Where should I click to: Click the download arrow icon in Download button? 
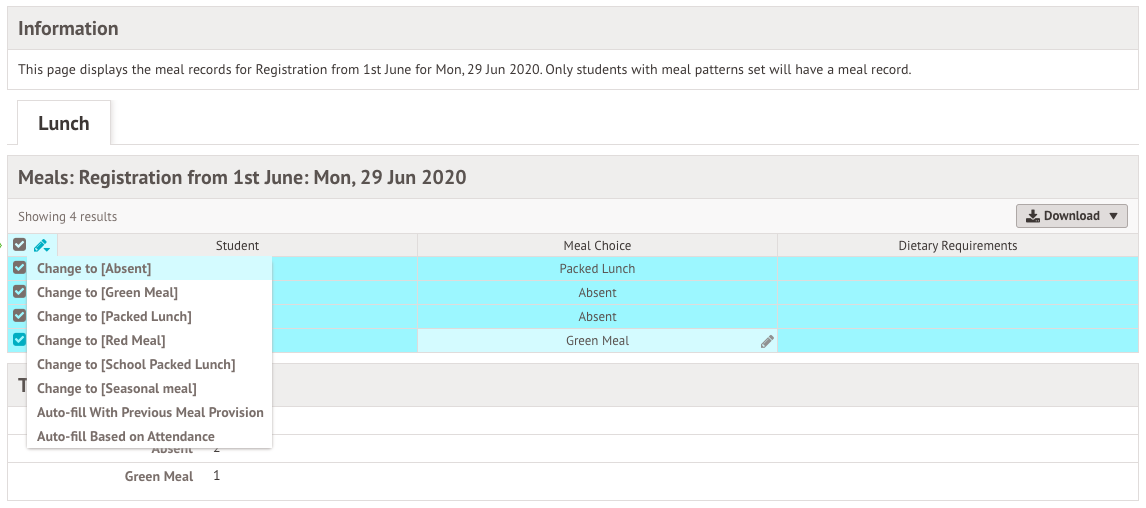coord(1032,216)
